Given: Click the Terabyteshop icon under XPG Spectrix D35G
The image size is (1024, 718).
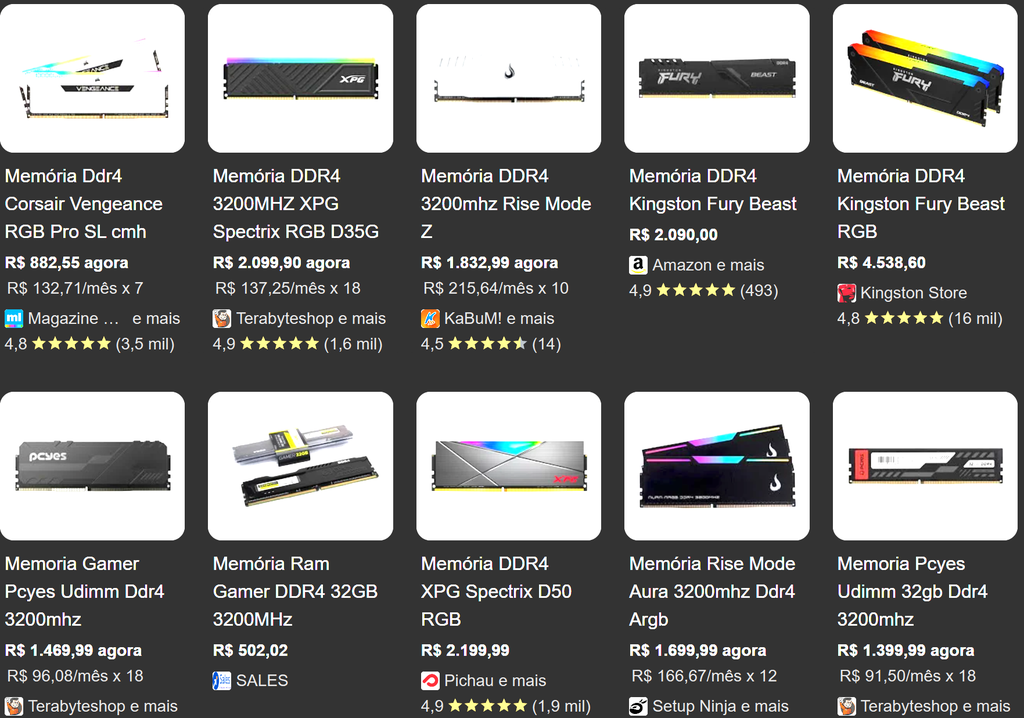Looking at the screenshot, I should [x=222, y=319].
